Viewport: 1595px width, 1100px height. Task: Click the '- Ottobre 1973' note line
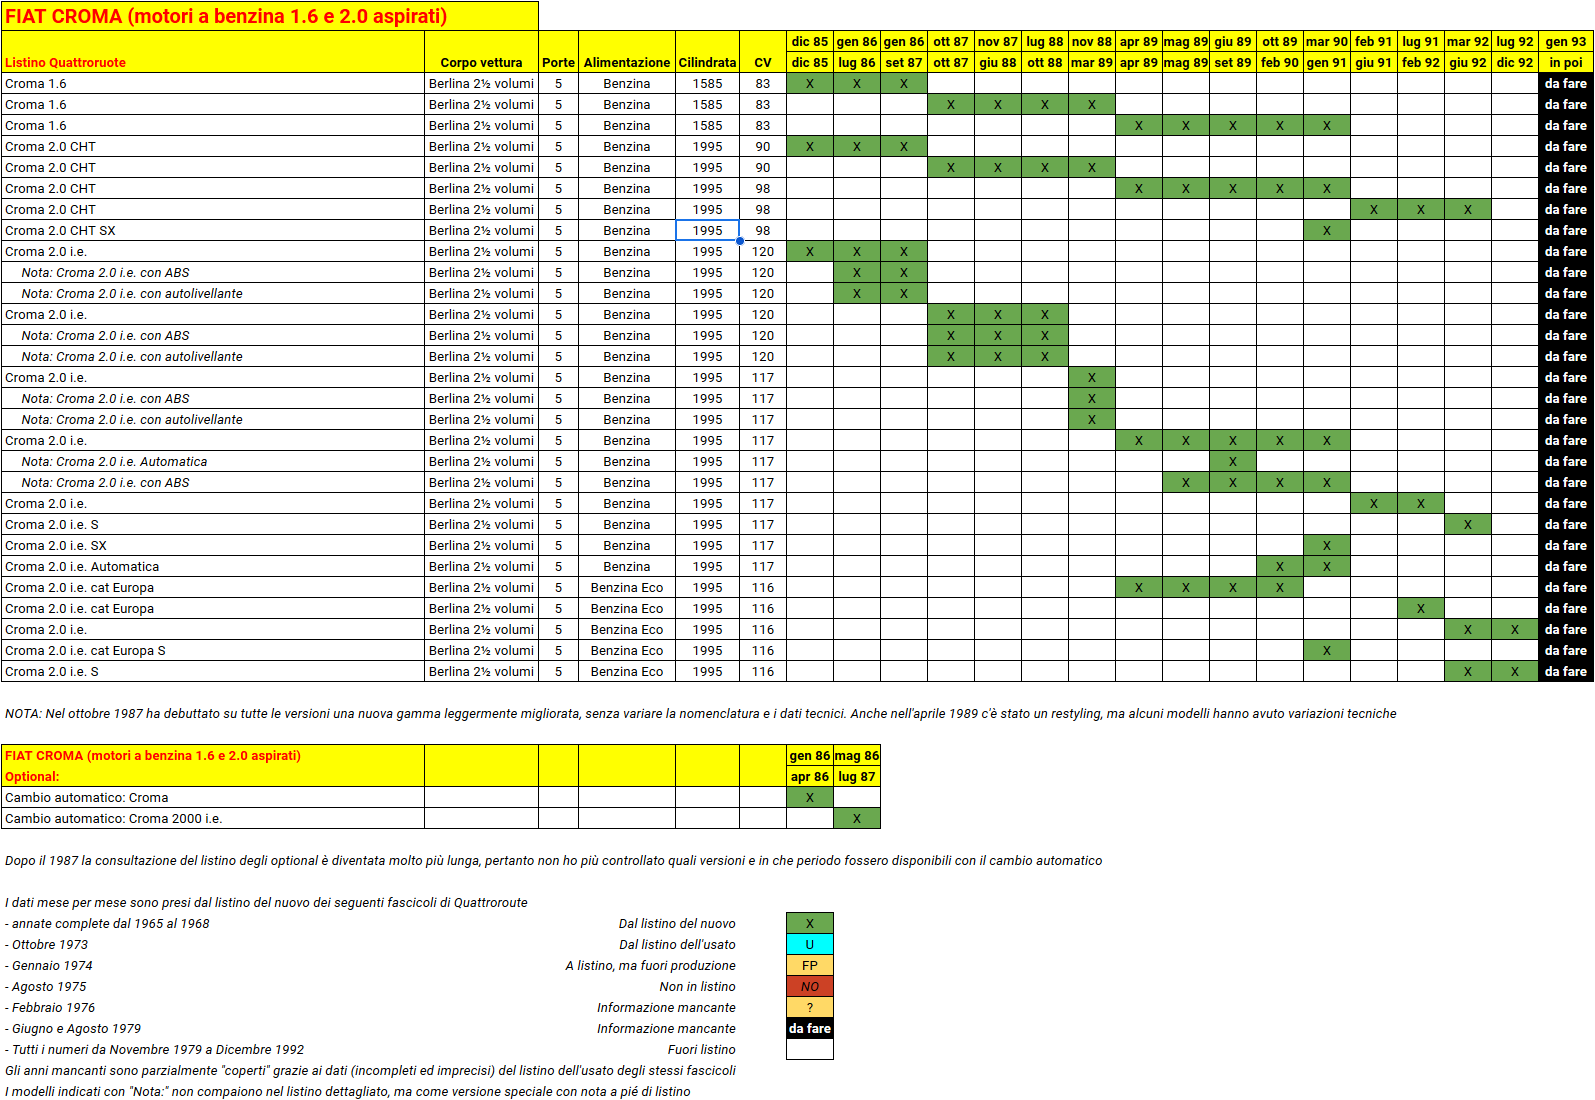tap(46, 944)
